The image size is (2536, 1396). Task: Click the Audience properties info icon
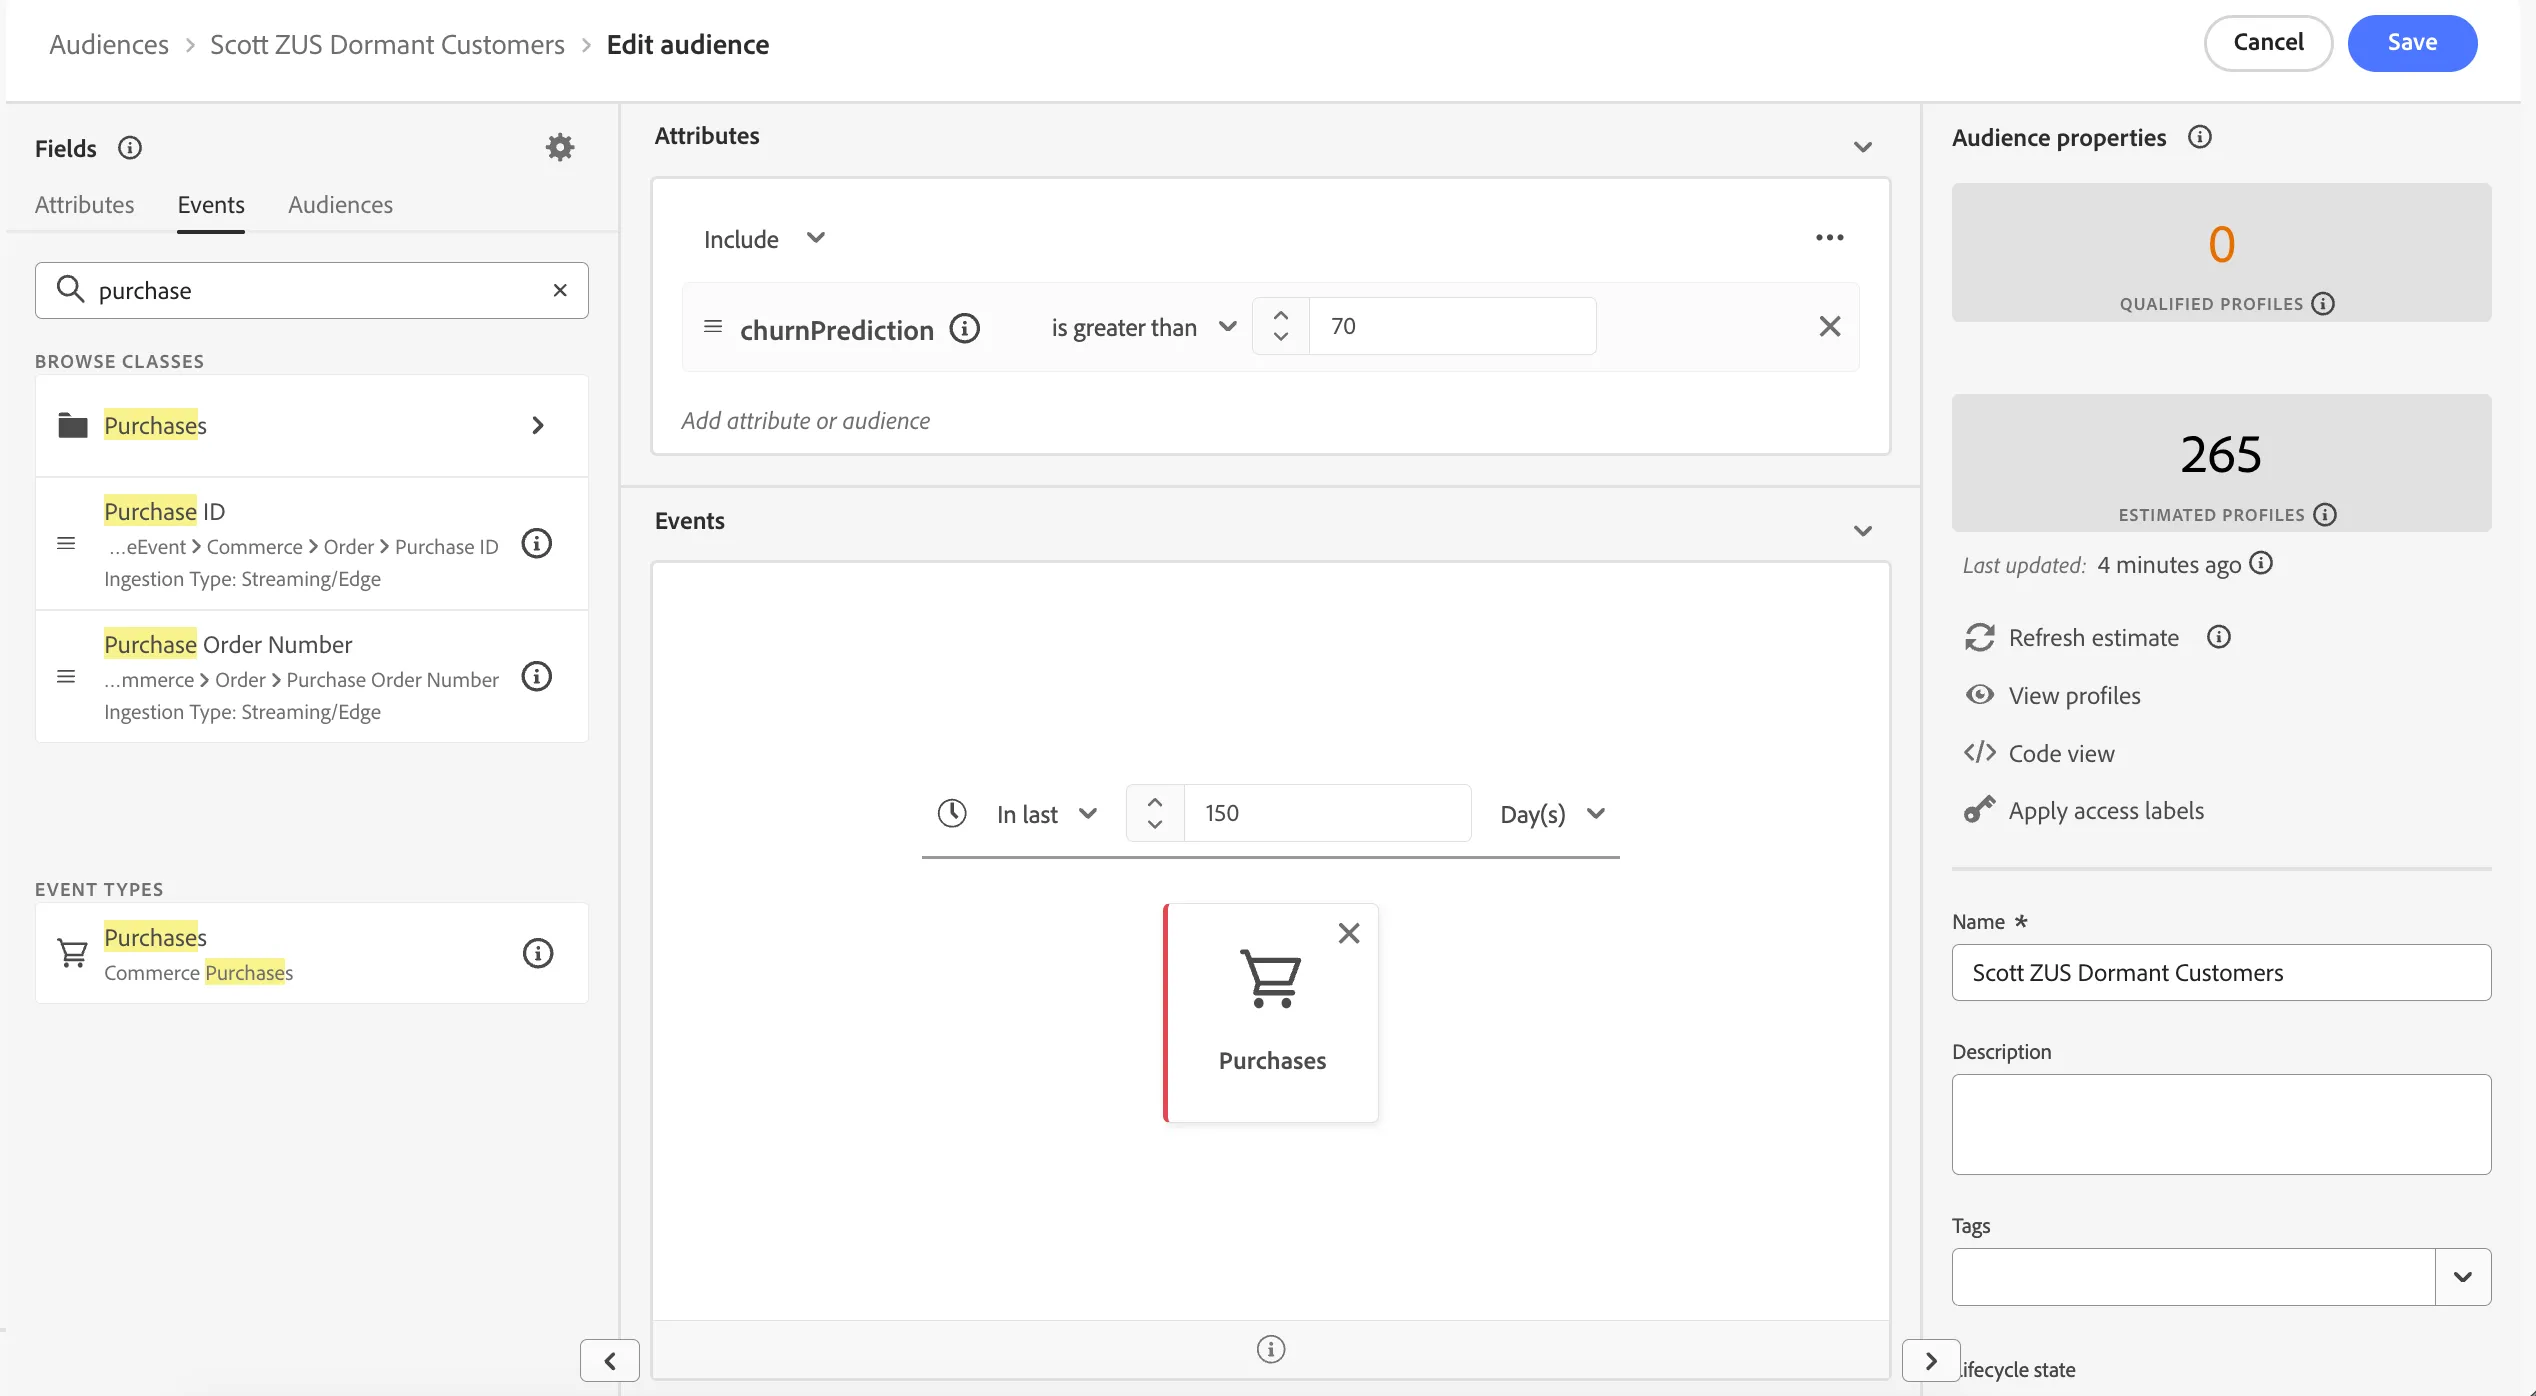coord(2200,137)
